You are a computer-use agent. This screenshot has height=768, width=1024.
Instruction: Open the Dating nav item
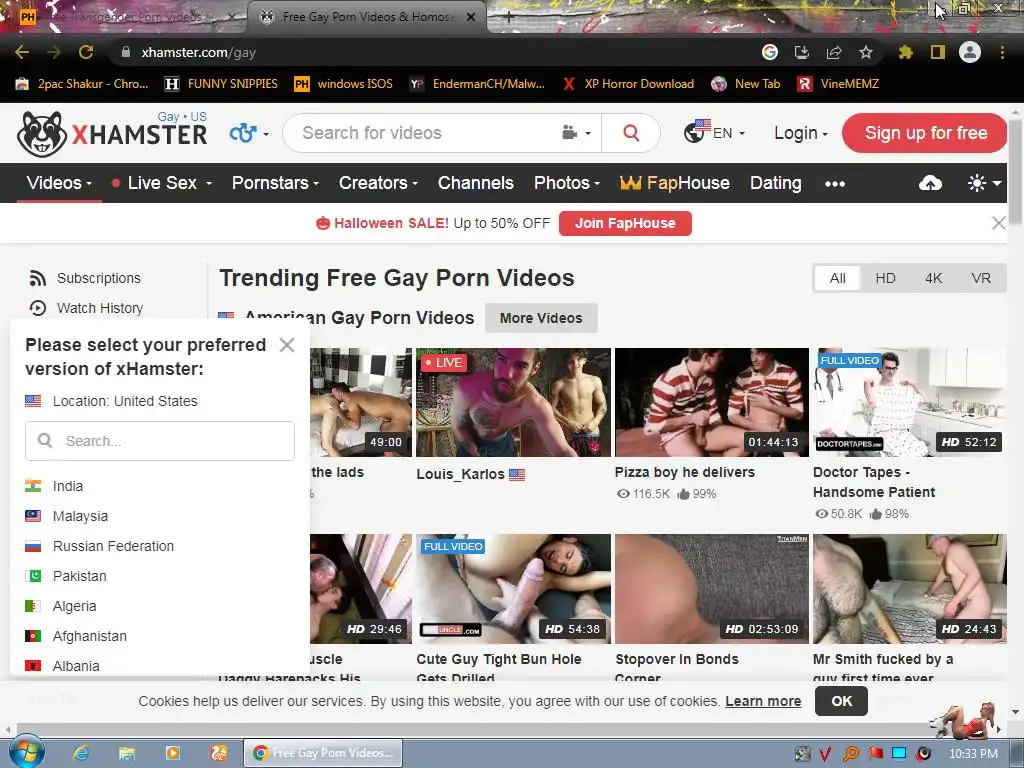(775, 184)
